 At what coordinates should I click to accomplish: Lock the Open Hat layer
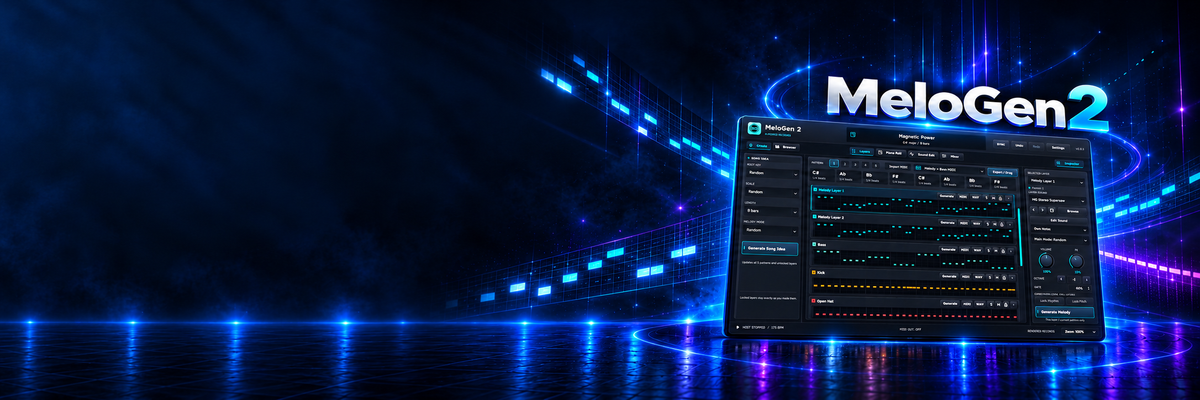(x=1006, y=304)
